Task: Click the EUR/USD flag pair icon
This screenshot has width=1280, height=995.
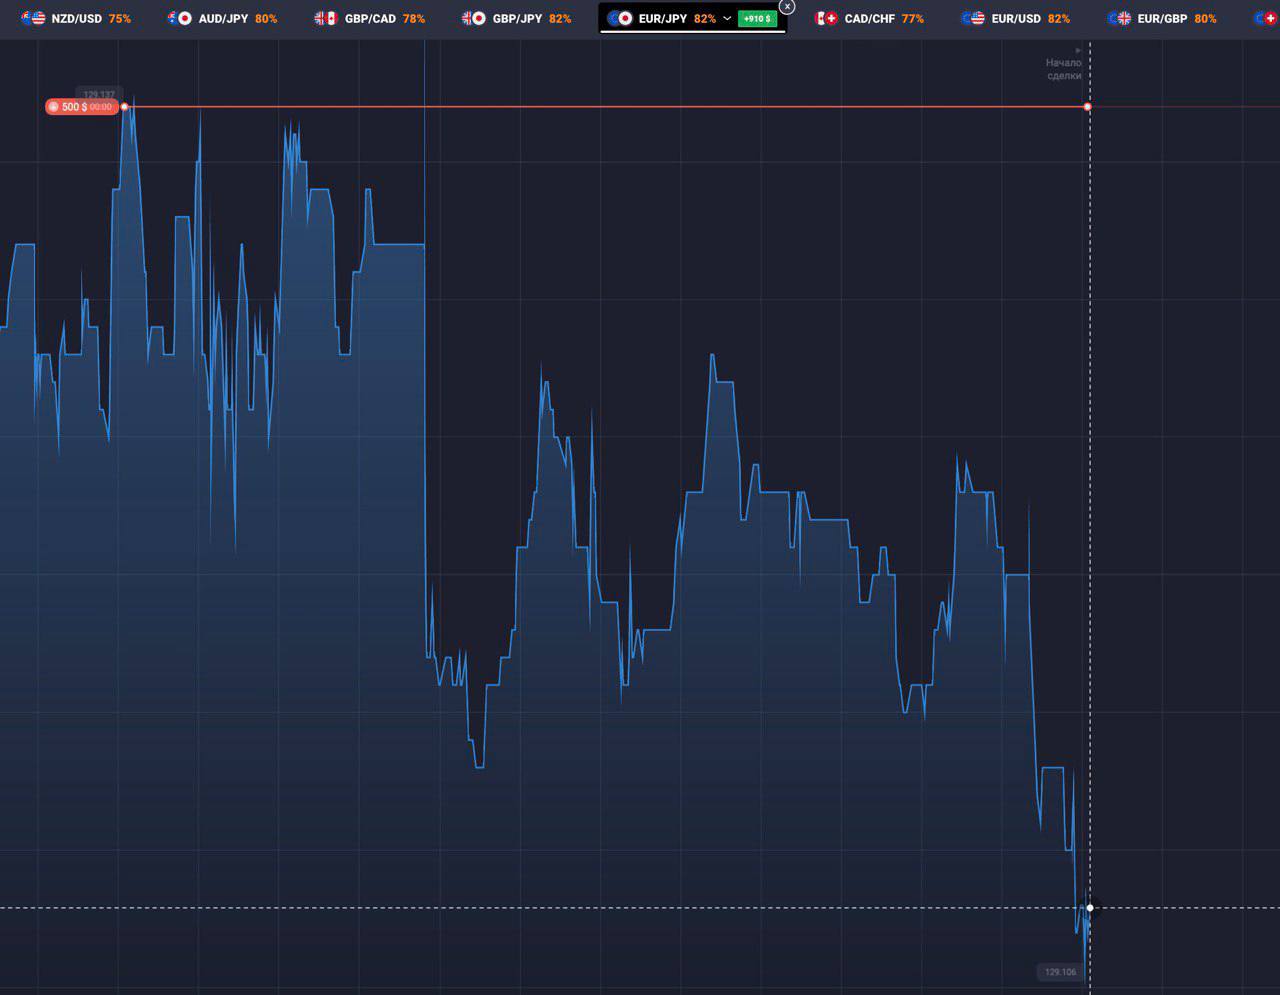Action: pyautogui.click(x=973, y=19)
